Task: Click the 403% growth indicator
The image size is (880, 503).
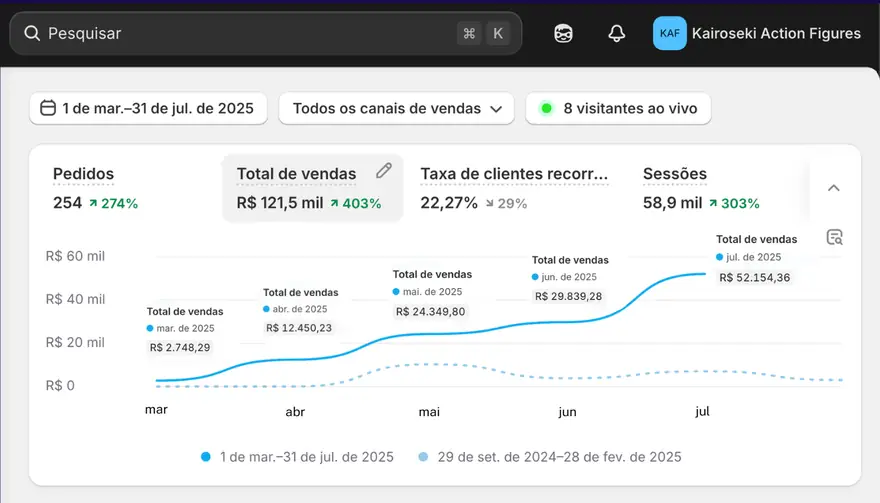Action: pos(356,203)
